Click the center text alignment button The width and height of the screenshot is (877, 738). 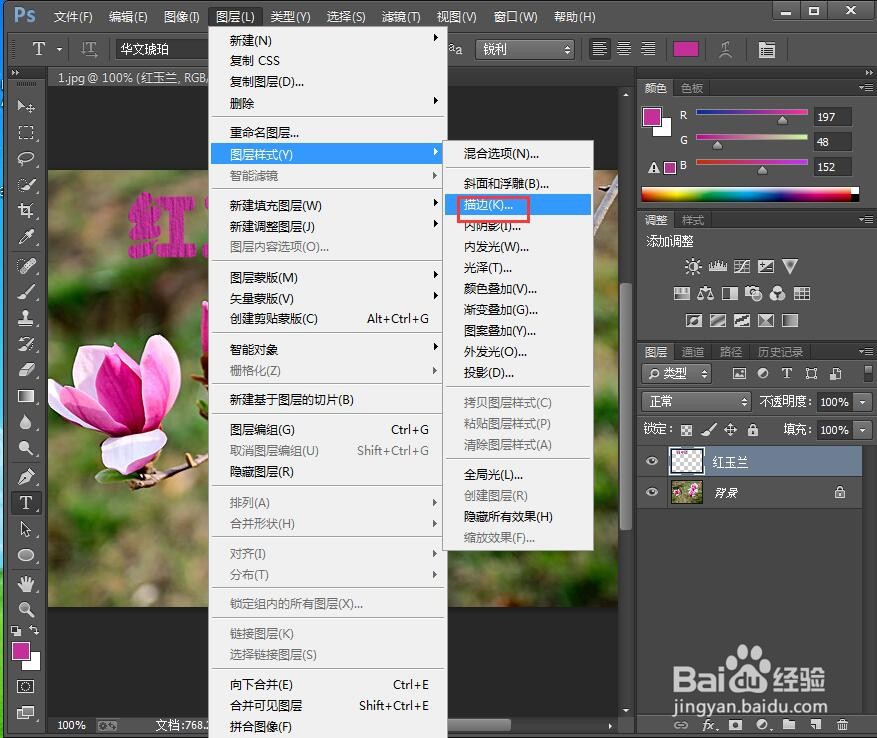click(x=622, y=48)
